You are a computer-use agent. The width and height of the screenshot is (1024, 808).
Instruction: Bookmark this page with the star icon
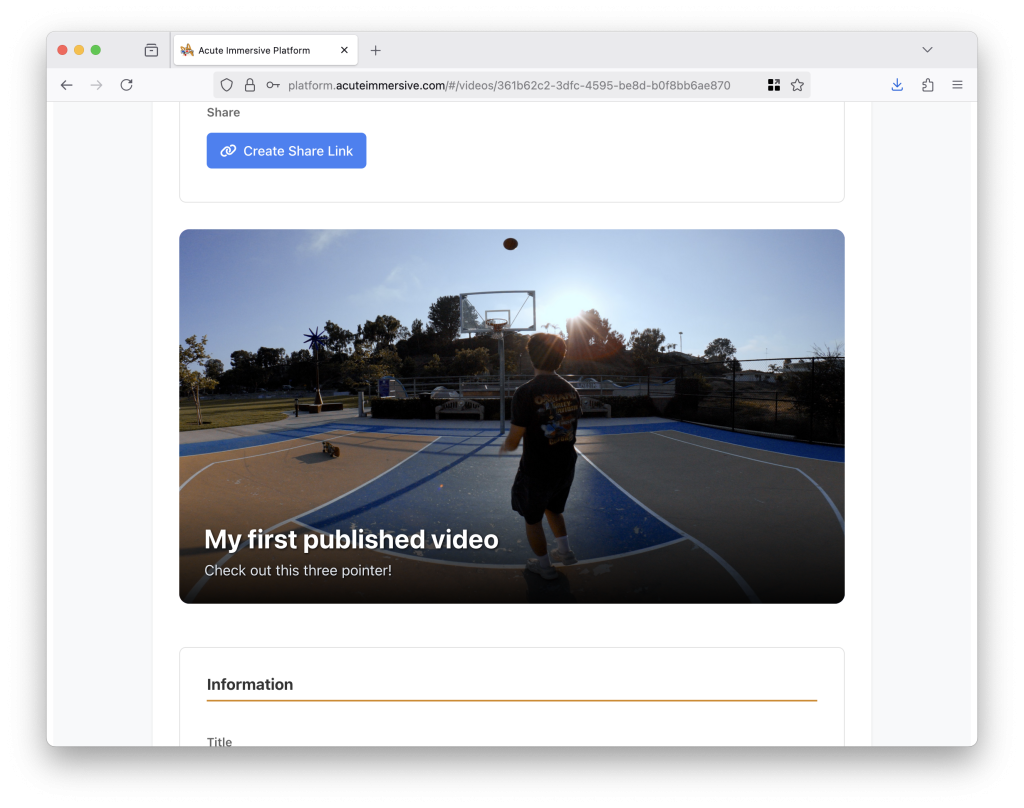point(797,85)
